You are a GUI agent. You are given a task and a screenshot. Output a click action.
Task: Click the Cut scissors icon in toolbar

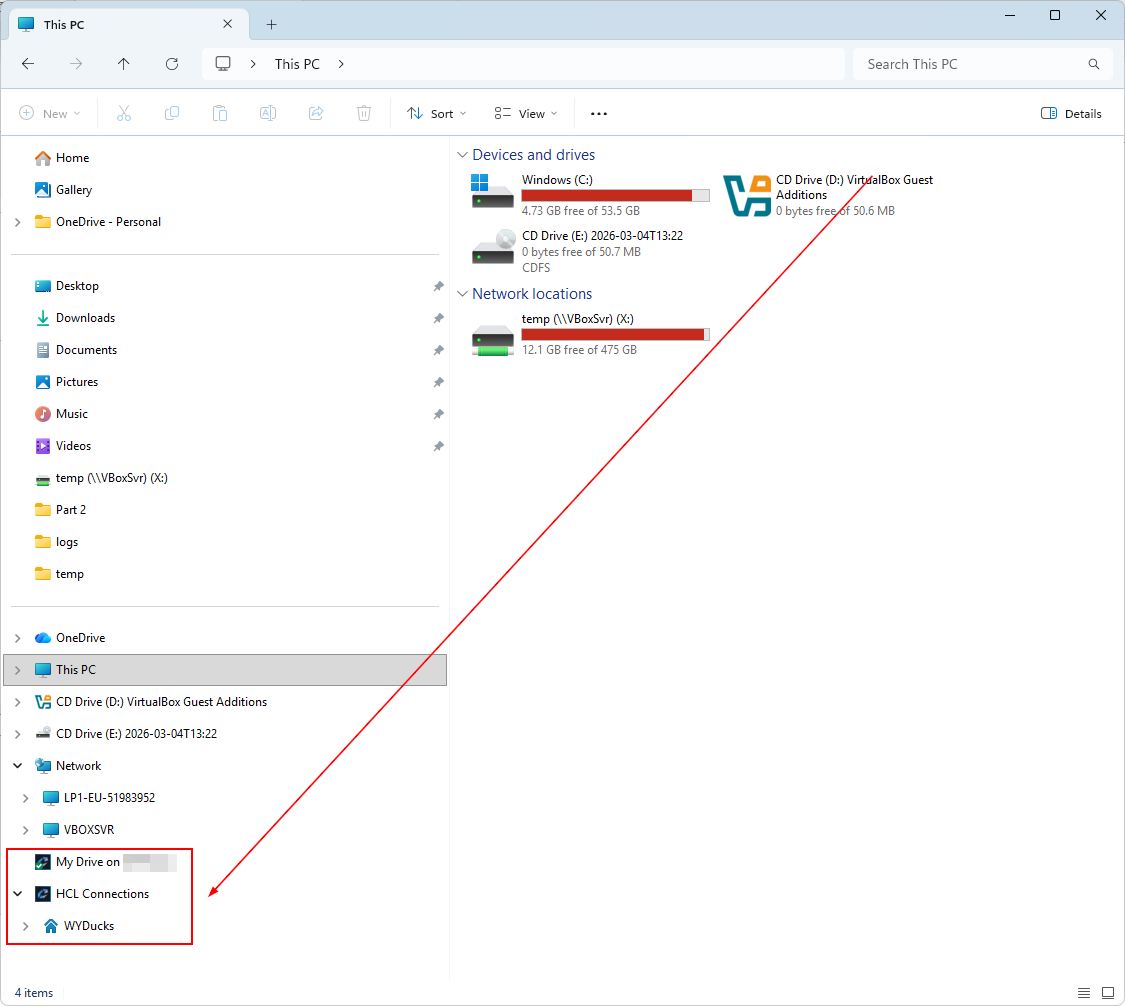[124, 114]
